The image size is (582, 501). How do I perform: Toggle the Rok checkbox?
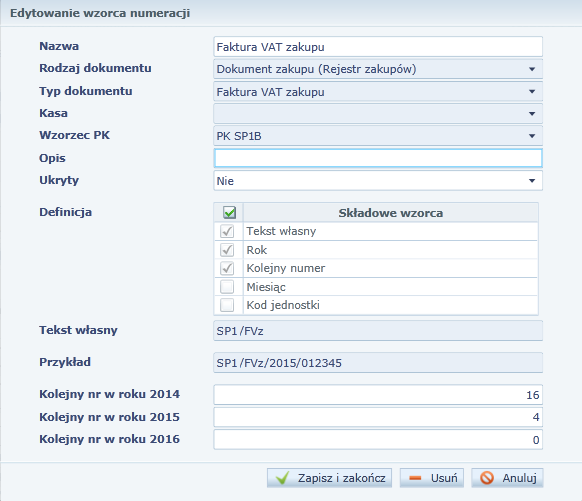[x=227, y=250]
